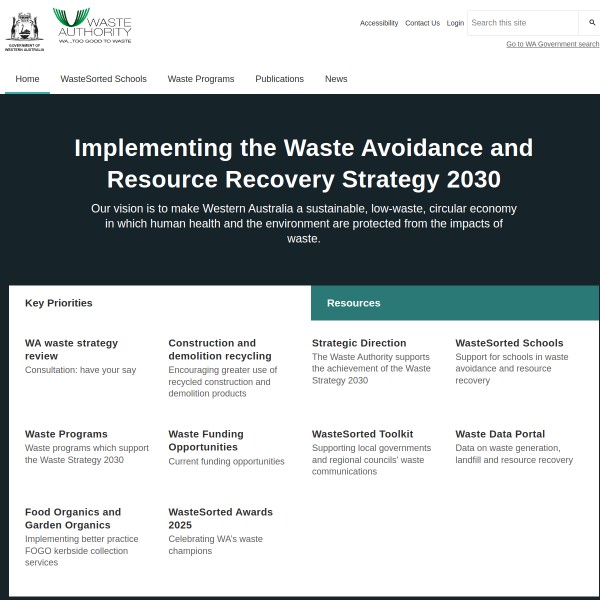Image resolution: width=600 pixels, height=600 pixels.
Task: View Waste Funding Opportunities
Action: coord(205,440)
